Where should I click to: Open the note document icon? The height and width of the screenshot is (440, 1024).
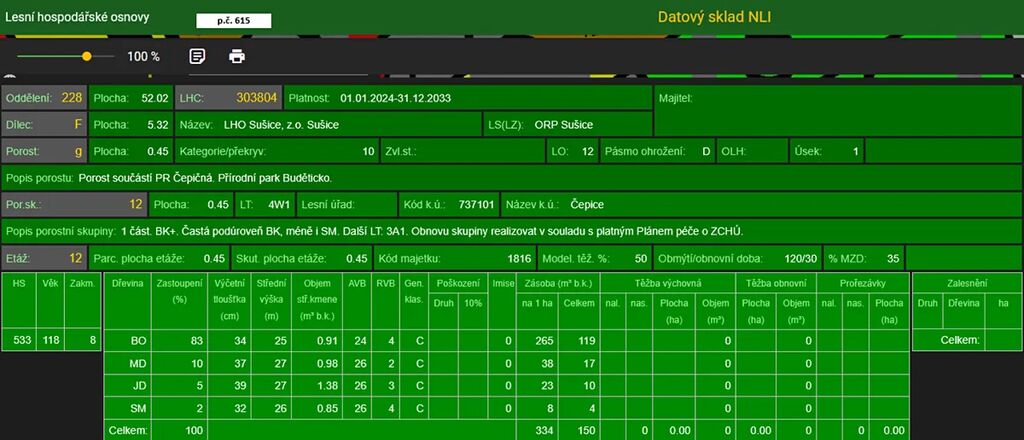point(197,56)
